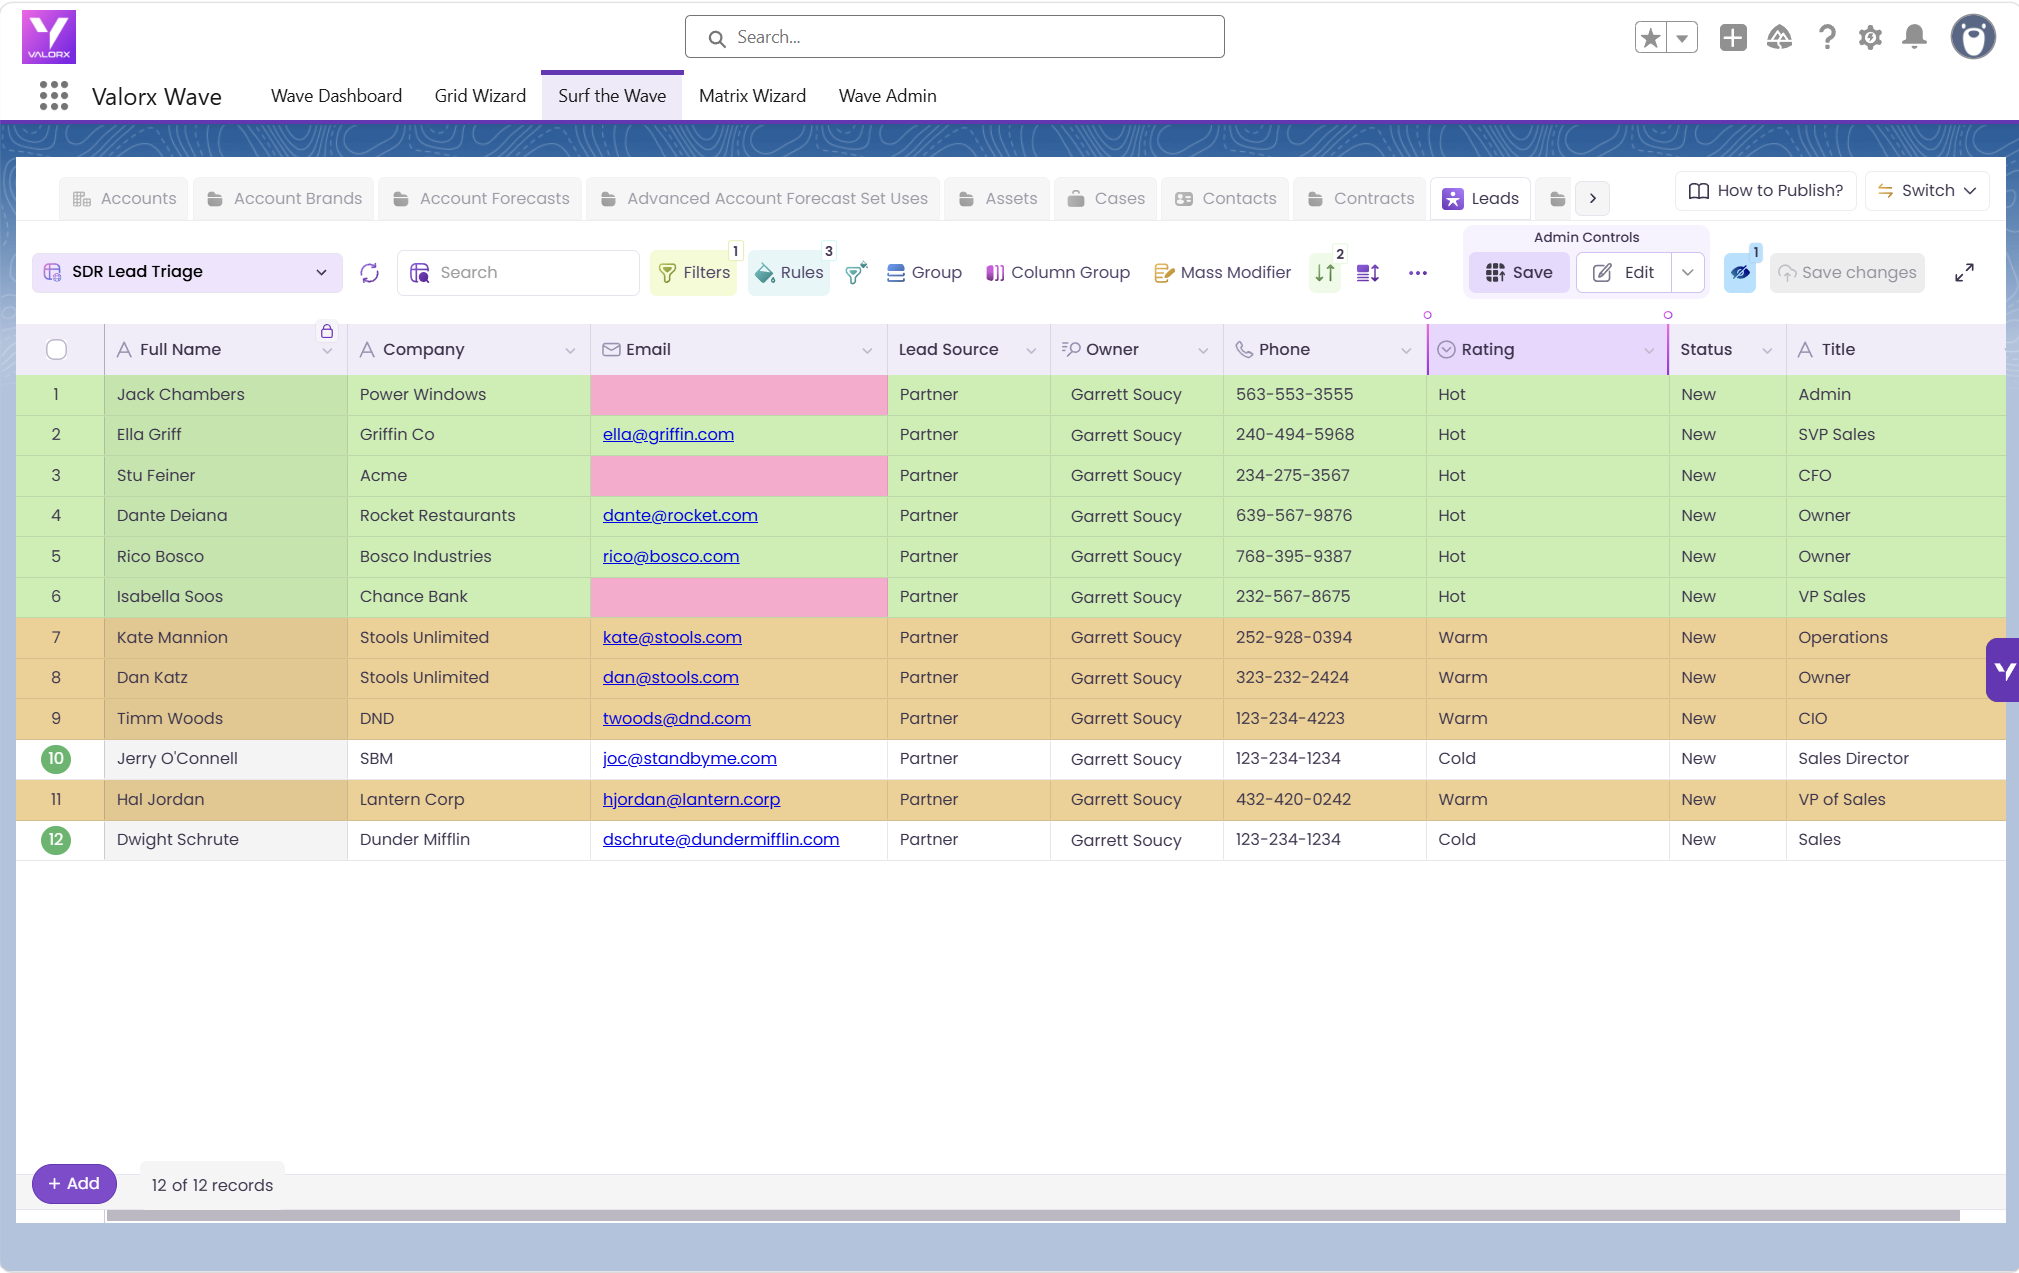Open the Rules tool
The height and width of the screenshot is (1273, 2019).
pyautogui.click(x=789, y=273)
